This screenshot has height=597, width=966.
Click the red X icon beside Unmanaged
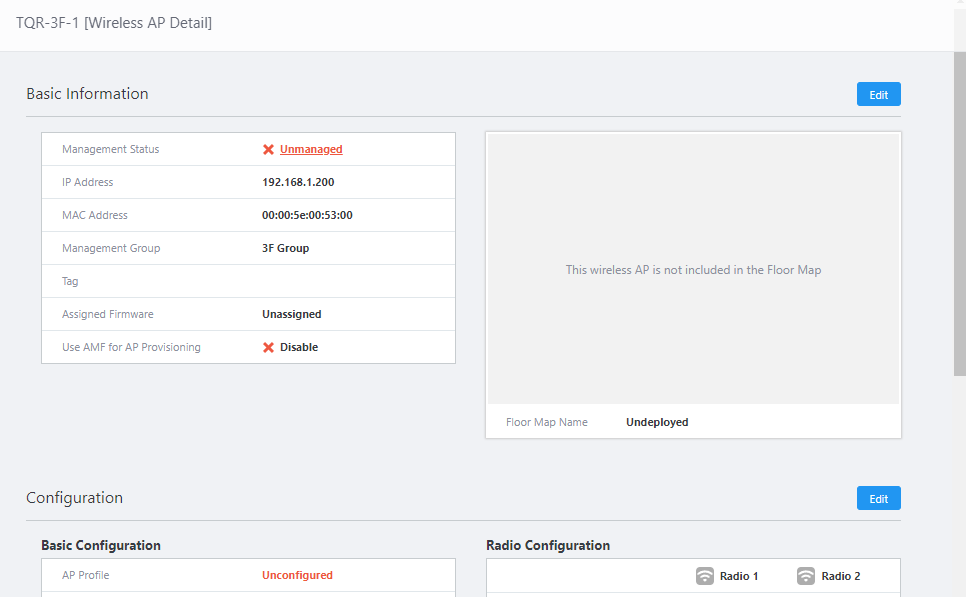[268, 150]
